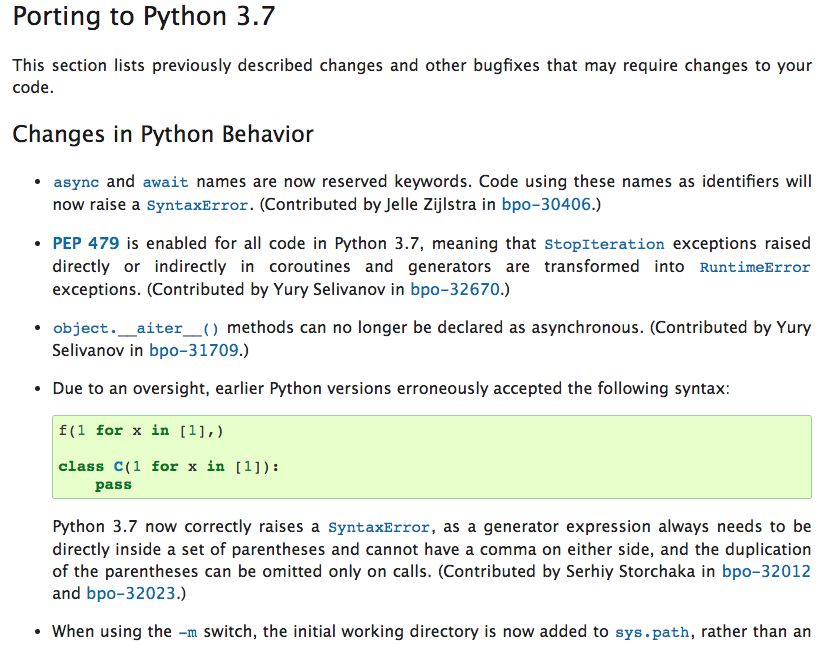Open issue link bpo-30406
This screenshot has width=821, height=645.
pyautogui.click(x=546, y=204)
